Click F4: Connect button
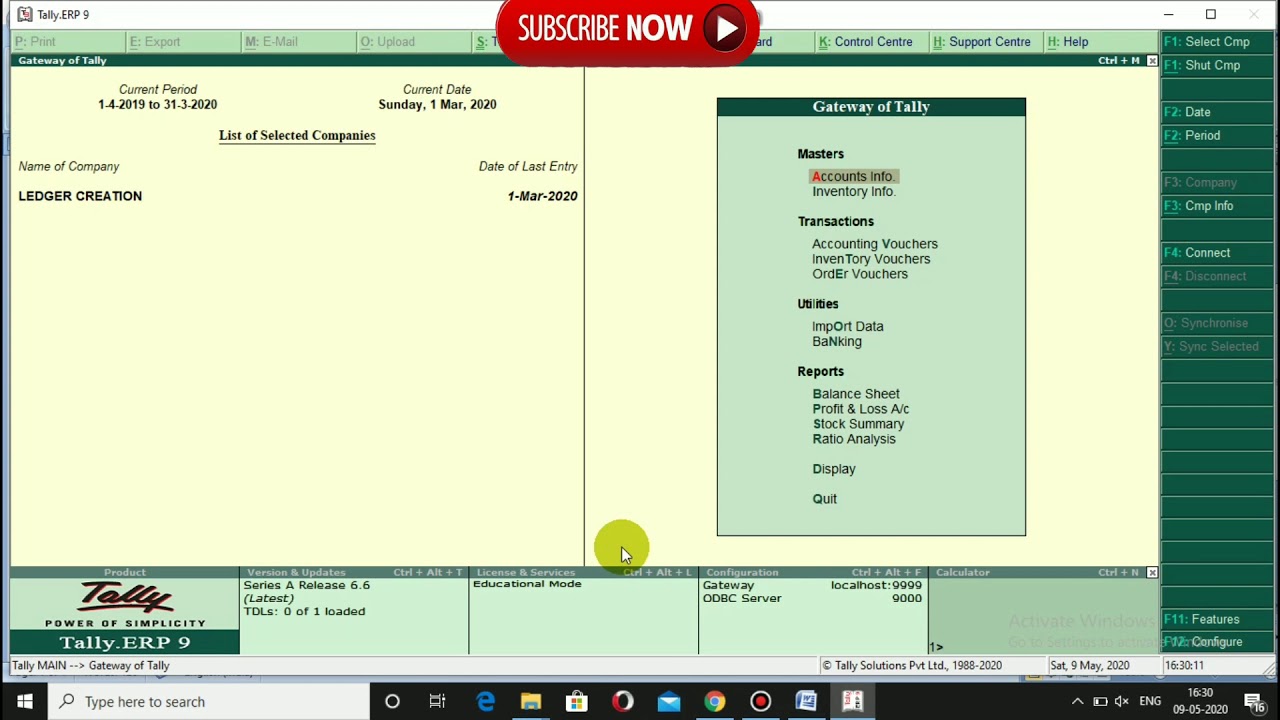This screenshot has width=1280, height=720. coord(1216,253)
